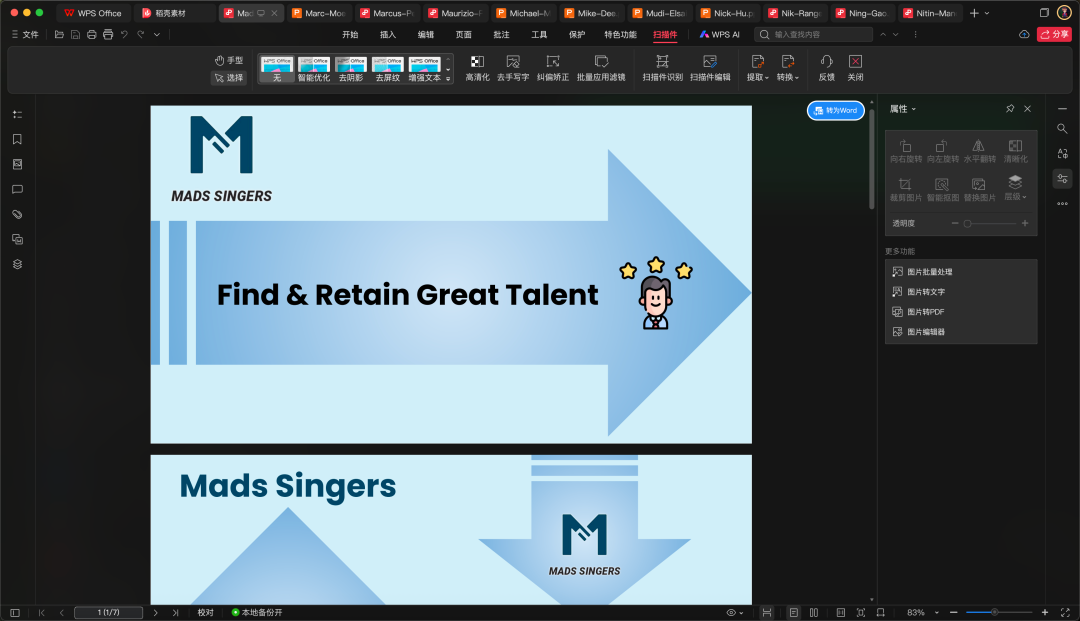This screenshot has width=1080, height=621.
Task: Choose the 去手写字 handwriting removal tool
Action: [513, 69]
